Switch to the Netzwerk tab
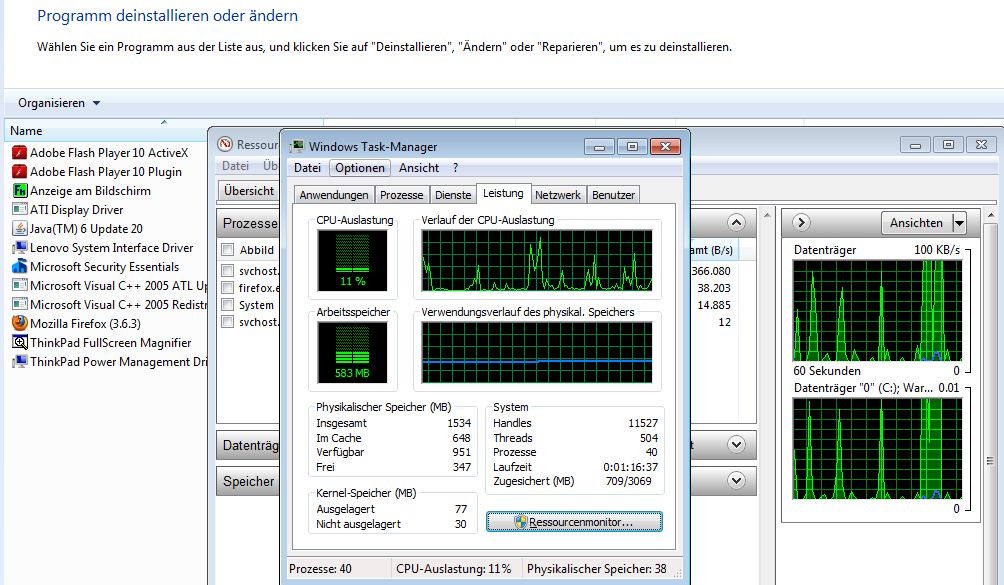 pyautogui.click(x=558, y=195)
